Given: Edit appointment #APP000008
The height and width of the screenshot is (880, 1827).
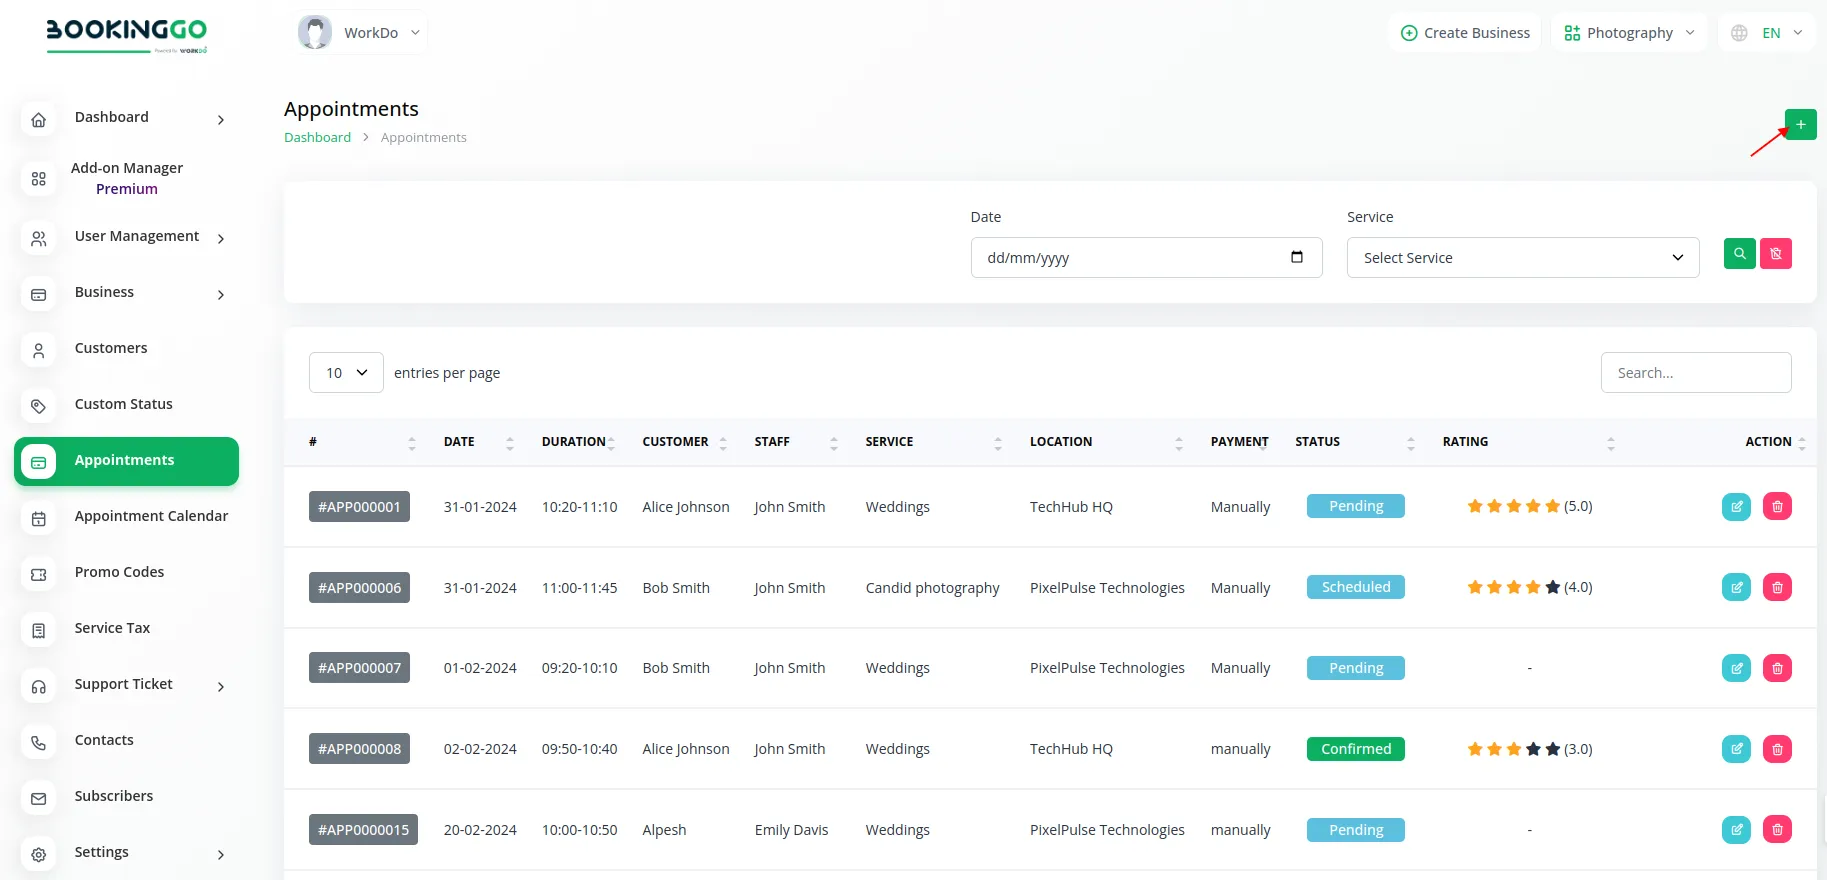Looking at the screenshot, I should pyautogui.click(x=1736, y=749).
